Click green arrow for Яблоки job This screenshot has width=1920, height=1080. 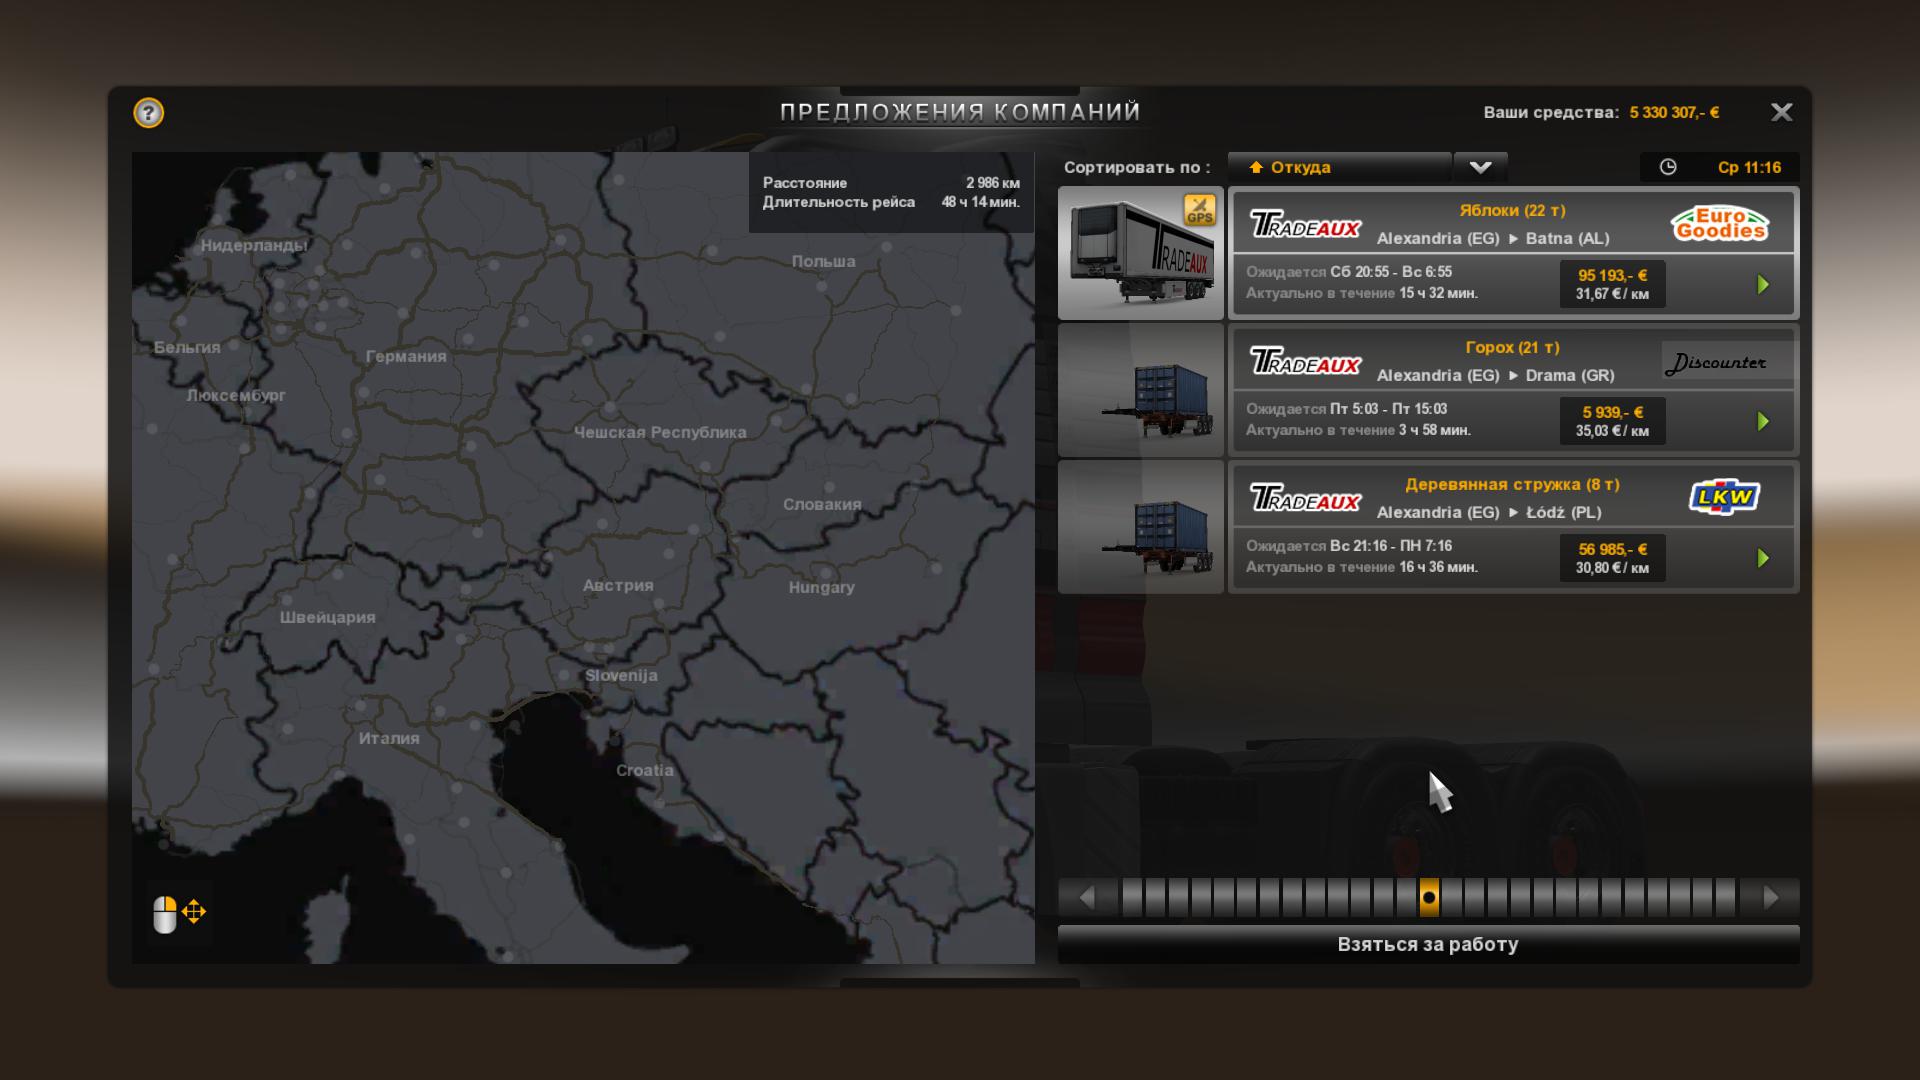(1763, 285)
